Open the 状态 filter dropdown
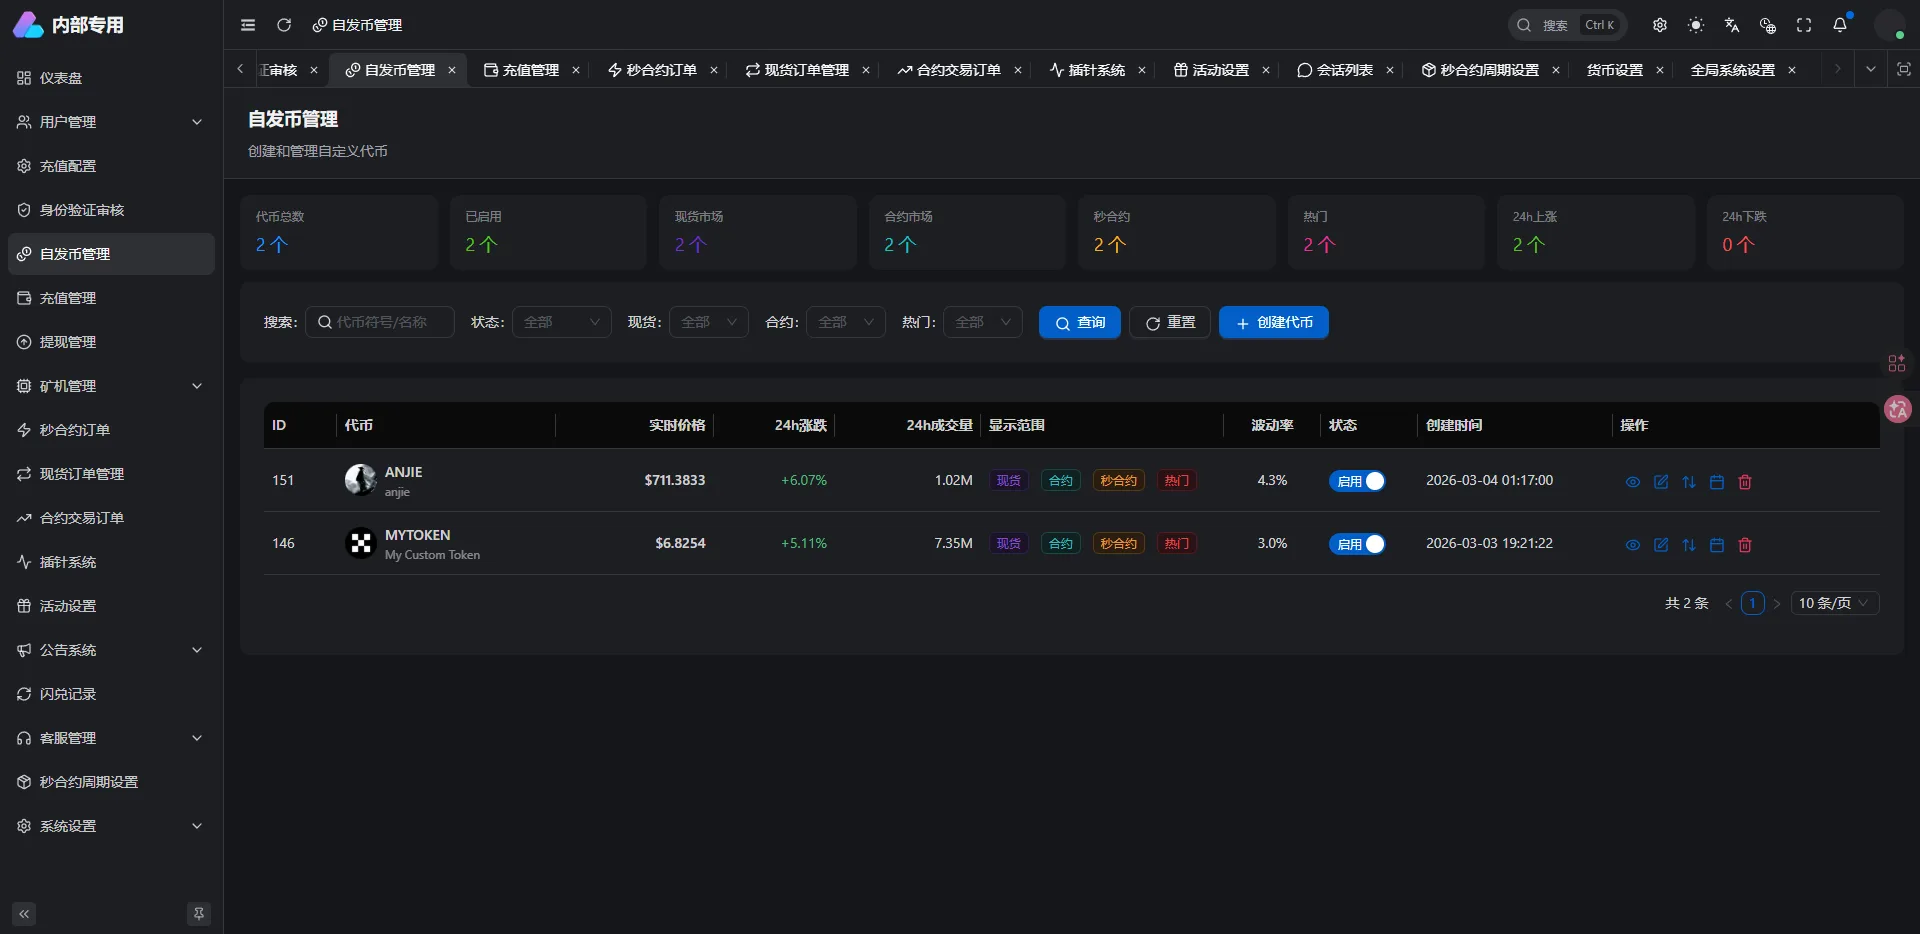 (x=562, y=322)
